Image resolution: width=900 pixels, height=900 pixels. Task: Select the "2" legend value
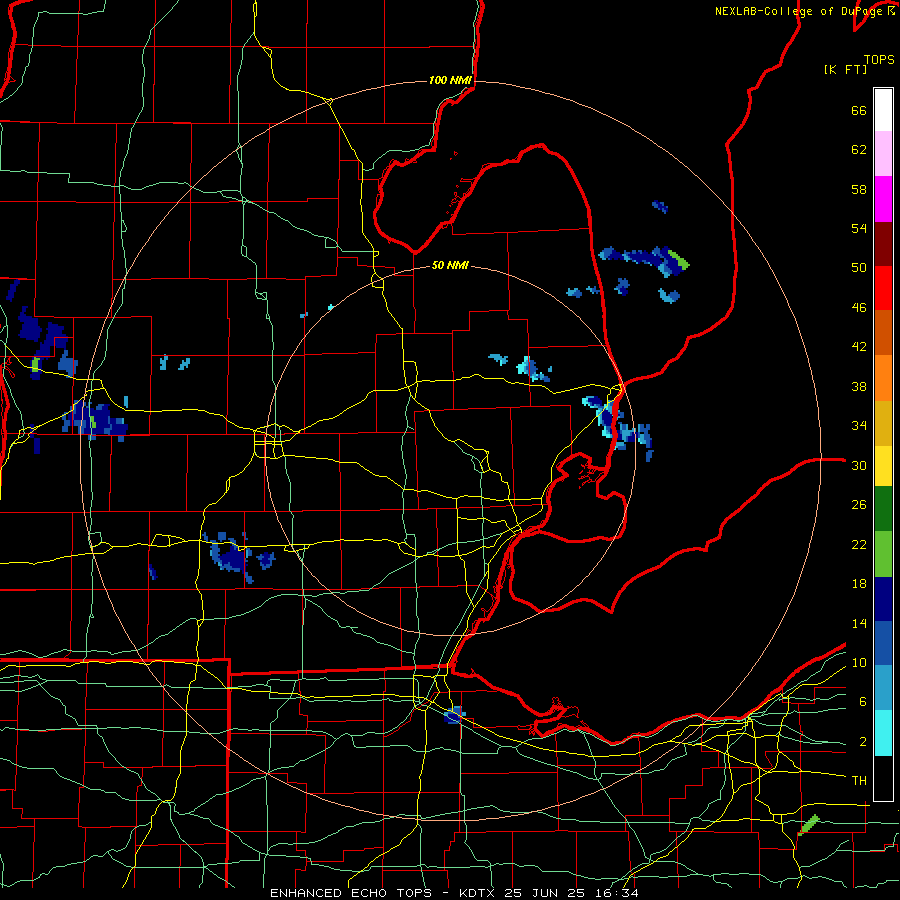click(x=862, y=742)
